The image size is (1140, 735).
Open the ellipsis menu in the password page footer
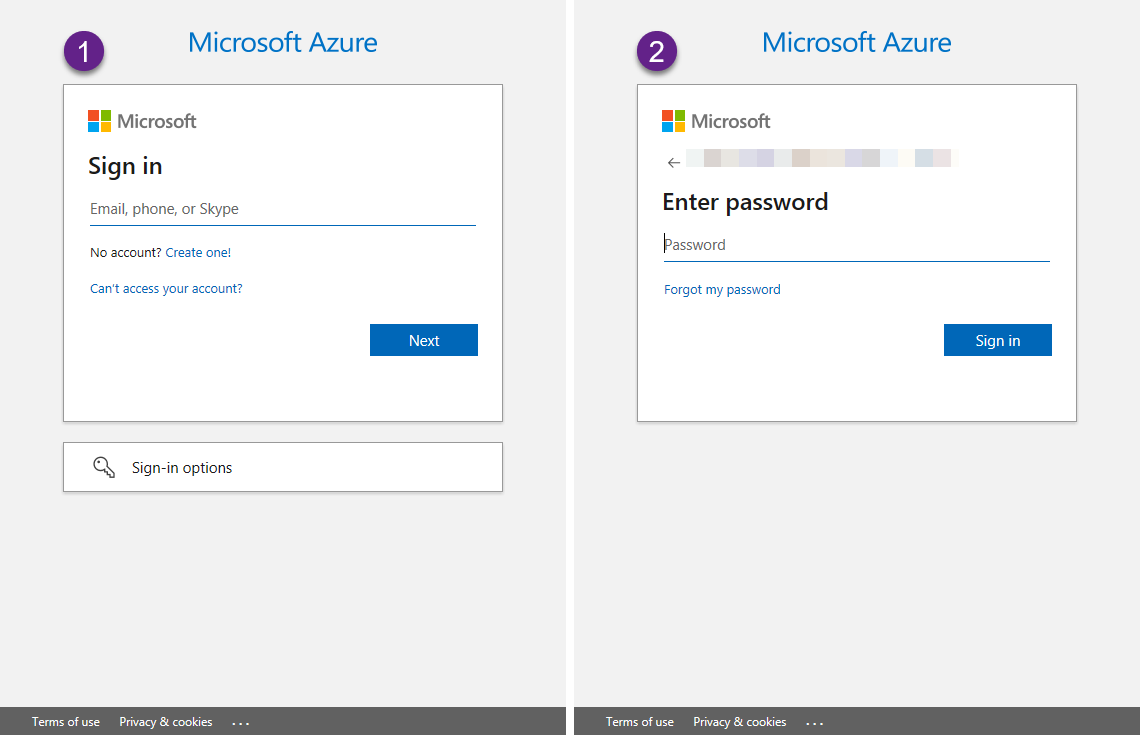[x=815, y=722]
